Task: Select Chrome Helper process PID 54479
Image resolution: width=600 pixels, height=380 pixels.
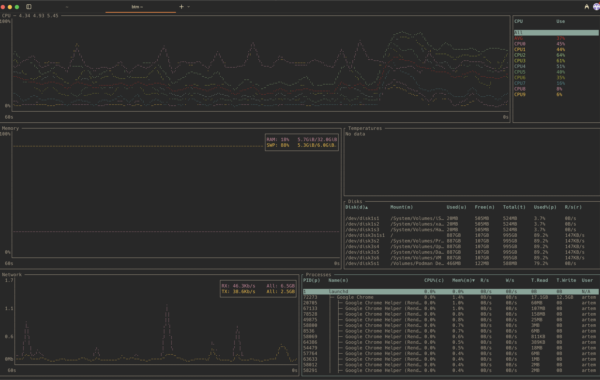Action: coord(451,348)
